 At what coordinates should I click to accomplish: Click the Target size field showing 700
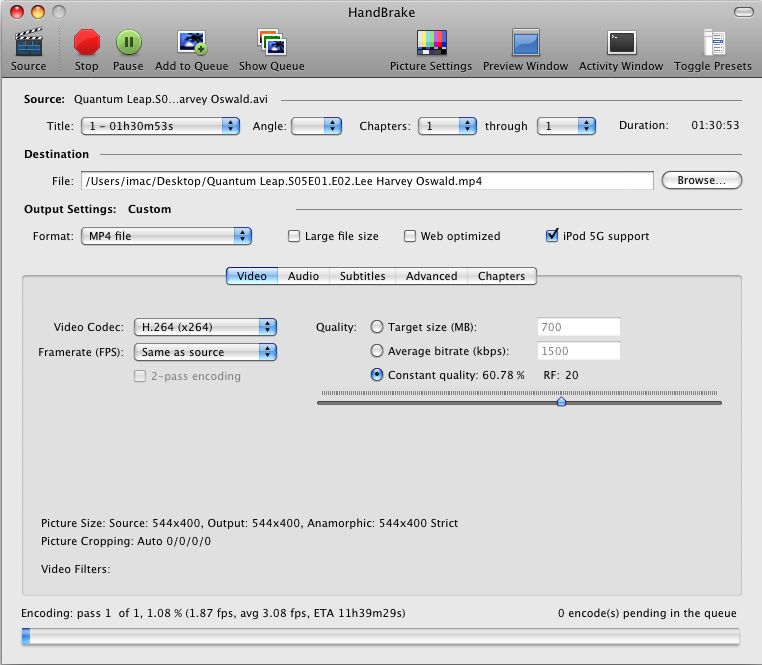pos(579,327)
